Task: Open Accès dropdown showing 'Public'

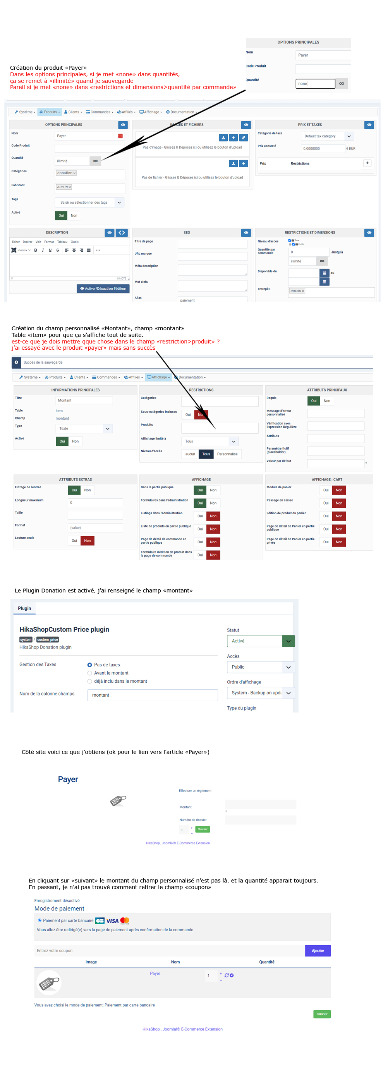Action: tap(261, 667)
